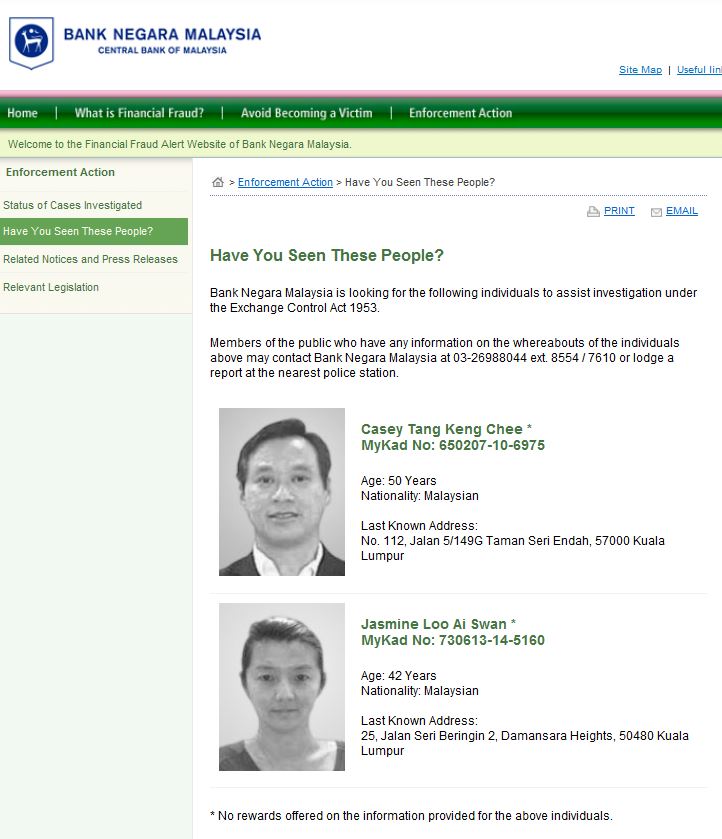The image size is (722, 839).
Task: Click the Site Map link
Action: click(640, 70)
